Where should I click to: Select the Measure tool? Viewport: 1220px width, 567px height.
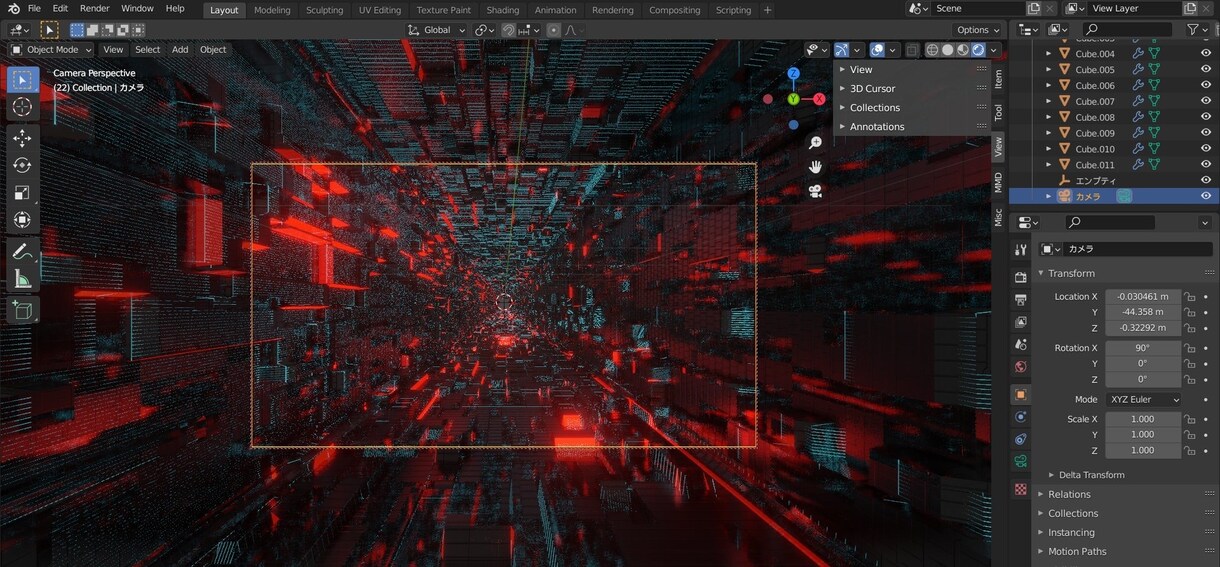pos(23,279)
